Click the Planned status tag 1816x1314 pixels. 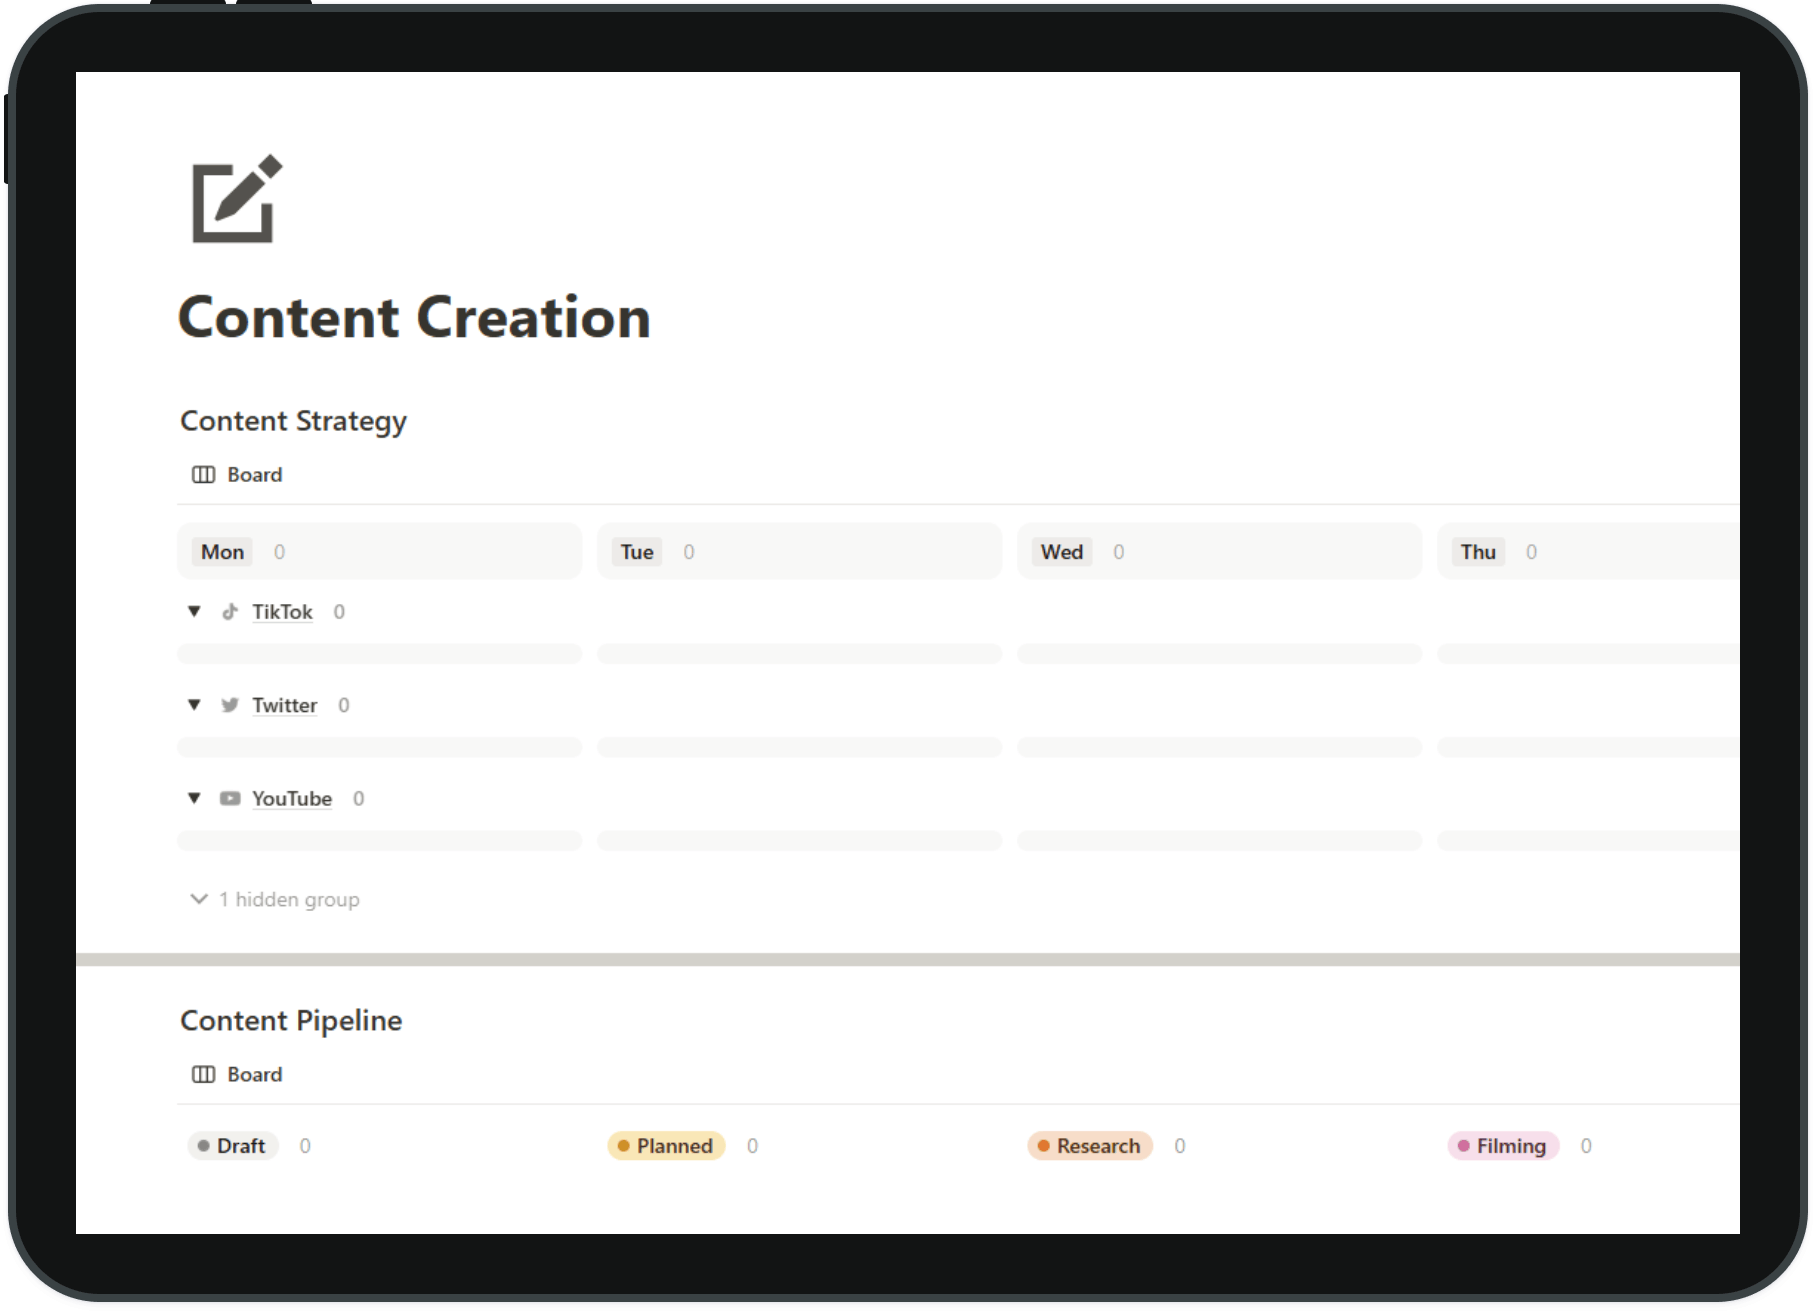pos(666,1145)
